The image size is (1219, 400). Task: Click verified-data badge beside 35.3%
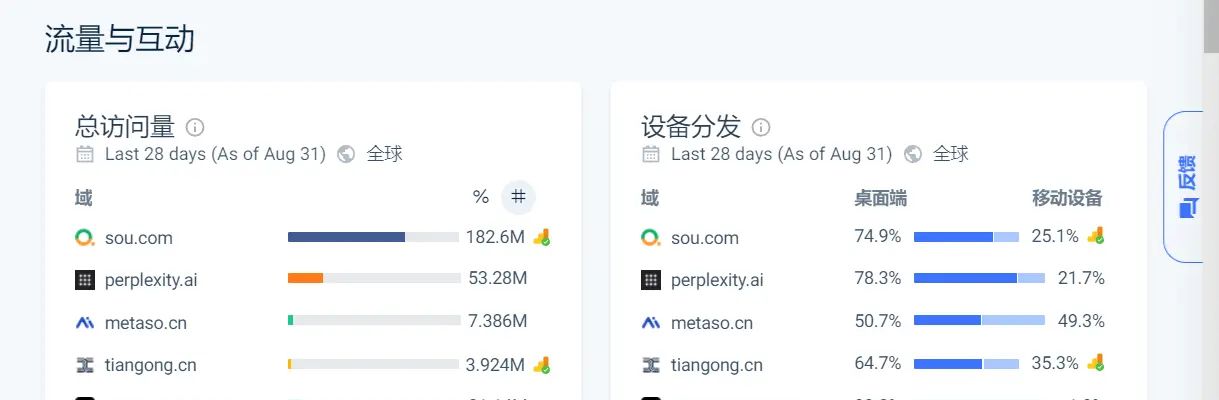(x=1096, y=363)
